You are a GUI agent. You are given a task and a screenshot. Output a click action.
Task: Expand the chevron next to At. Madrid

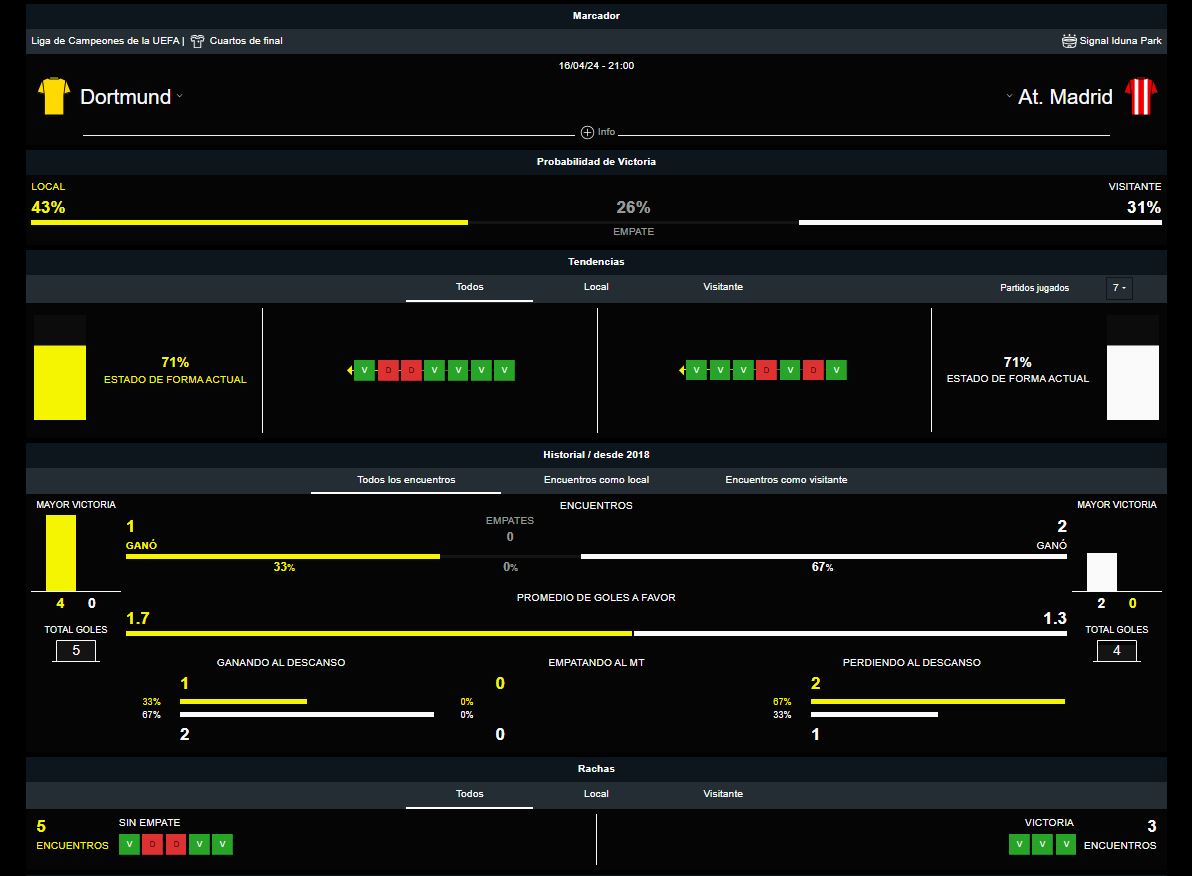pyautogui.click(x=1009, y=97)
